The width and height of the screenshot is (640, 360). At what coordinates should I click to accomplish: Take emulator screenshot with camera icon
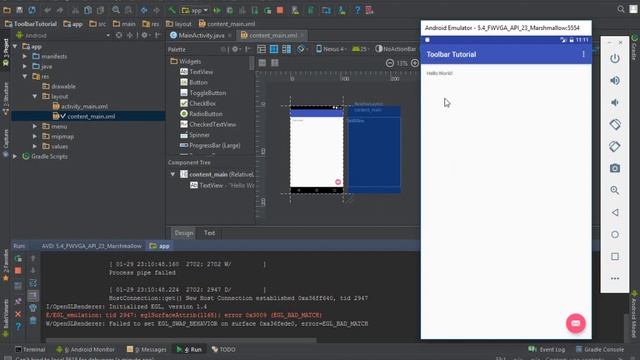[615, 168]
